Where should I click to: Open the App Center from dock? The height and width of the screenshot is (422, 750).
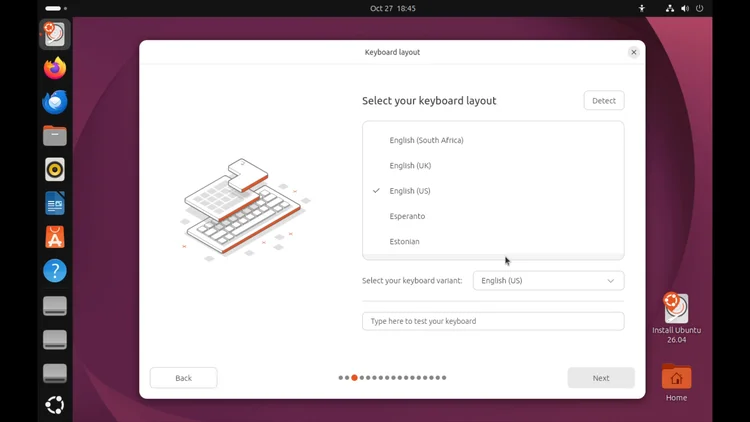coord(55,237)
